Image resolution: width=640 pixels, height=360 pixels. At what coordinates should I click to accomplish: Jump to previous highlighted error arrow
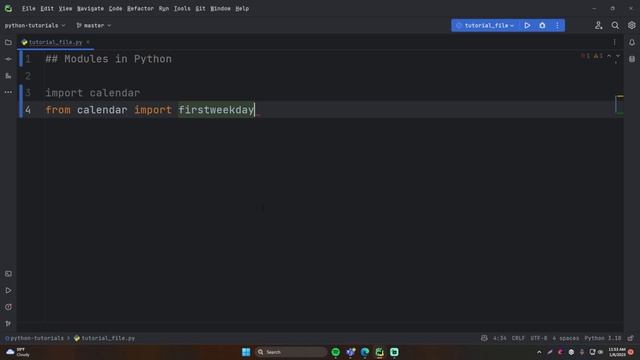609,56
